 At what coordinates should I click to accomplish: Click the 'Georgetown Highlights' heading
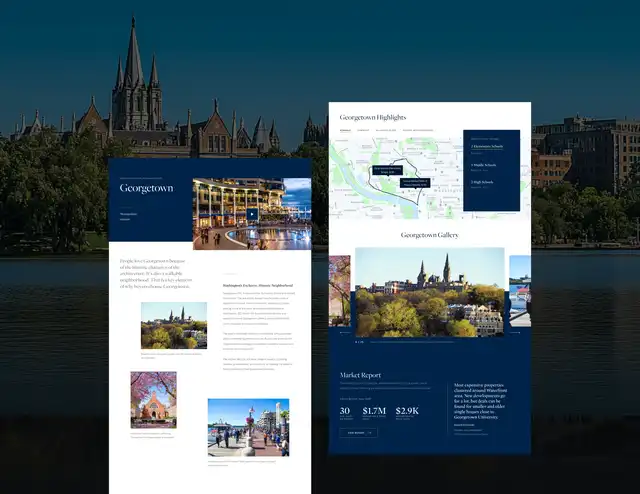pyautogui.click(x=373, y=117)
